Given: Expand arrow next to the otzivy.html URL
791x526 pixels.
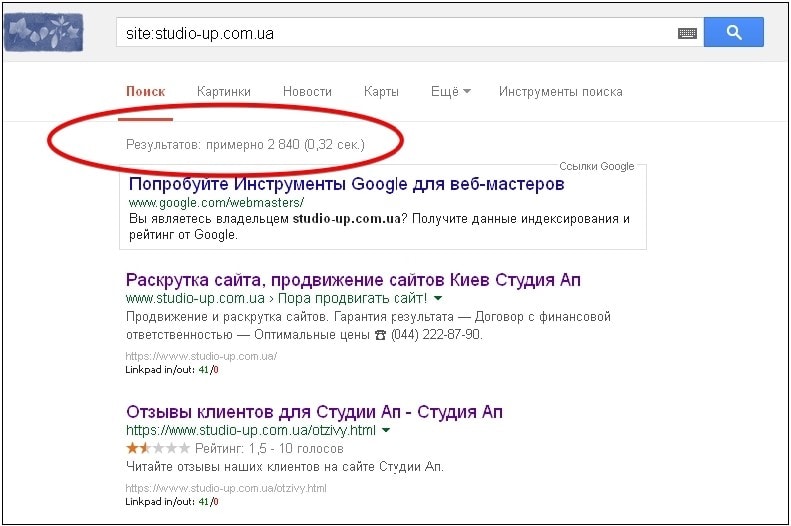Looking at the screenshot, I should pyautogui.click(x=386, y=431).
